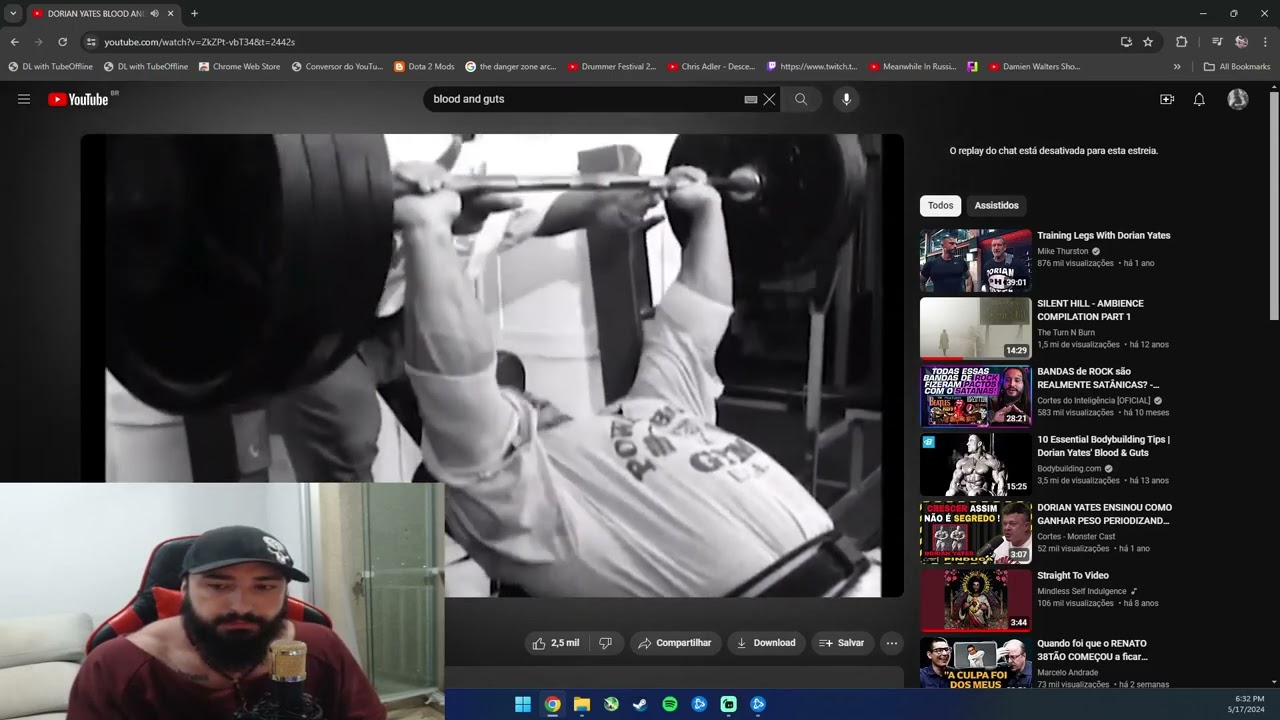The height and width of the screenshot is (720, 1280).
Task: Click the Download button below the video
Action: point(766,643)
